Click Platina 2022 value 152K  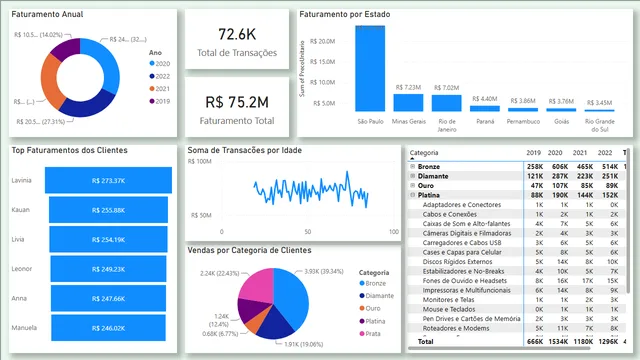tap(610, 195)
